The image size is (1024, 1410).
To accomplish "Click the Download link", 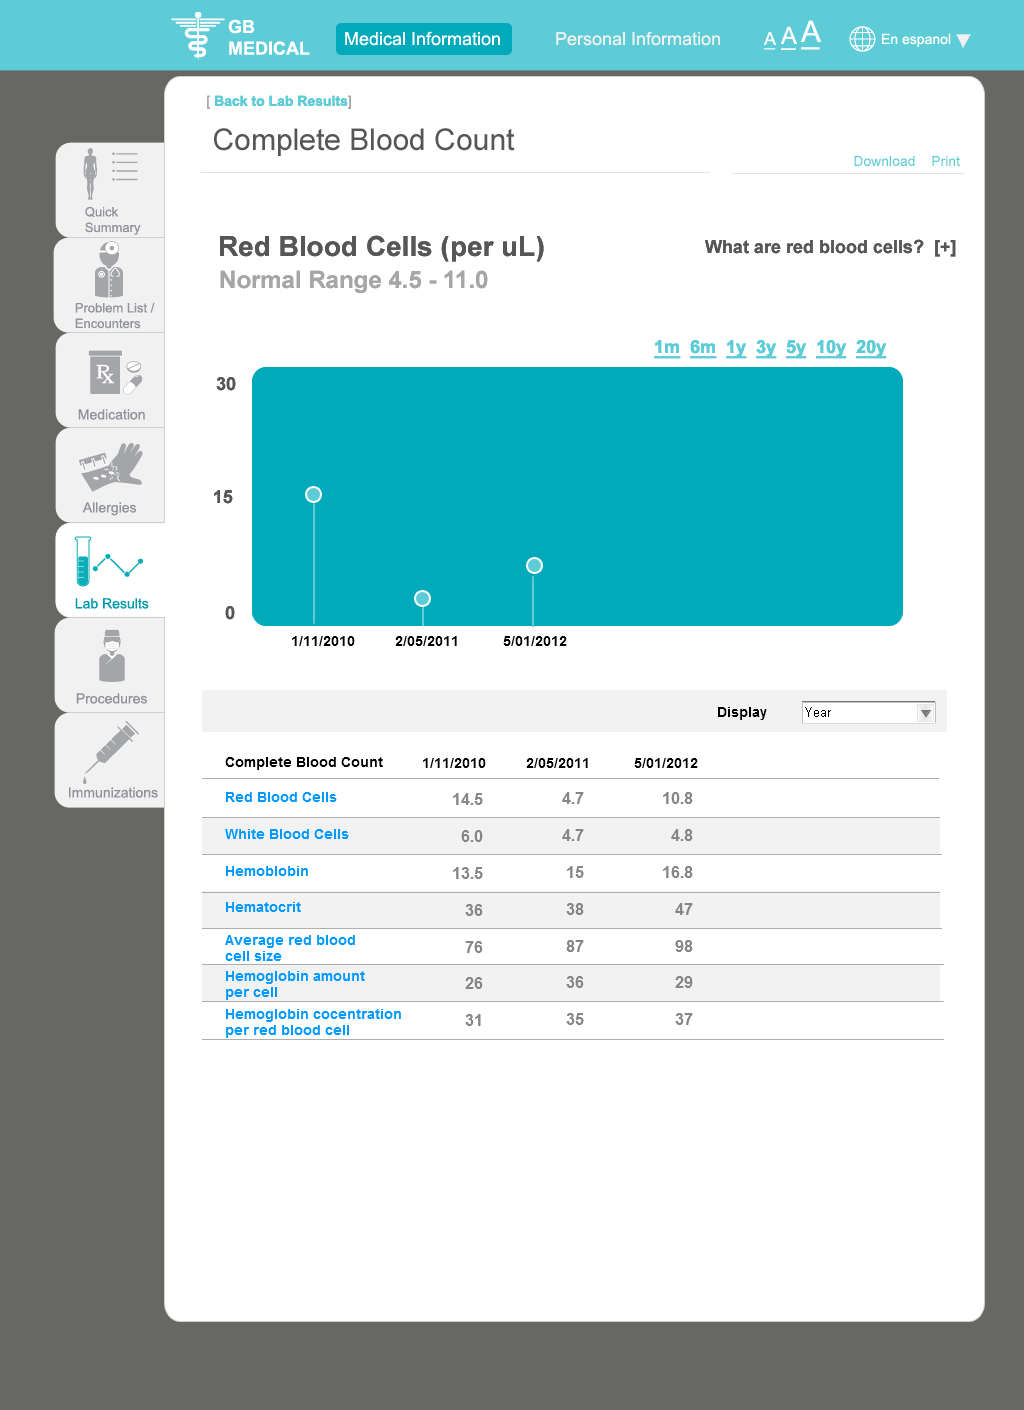I will [x=884, y=161].
